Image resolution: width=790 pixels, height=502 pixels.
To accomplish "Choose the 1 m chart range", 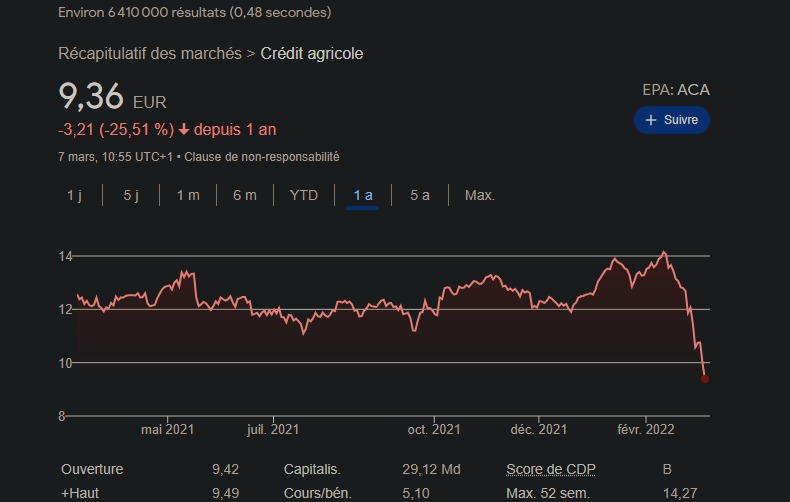I will (188, 195).
